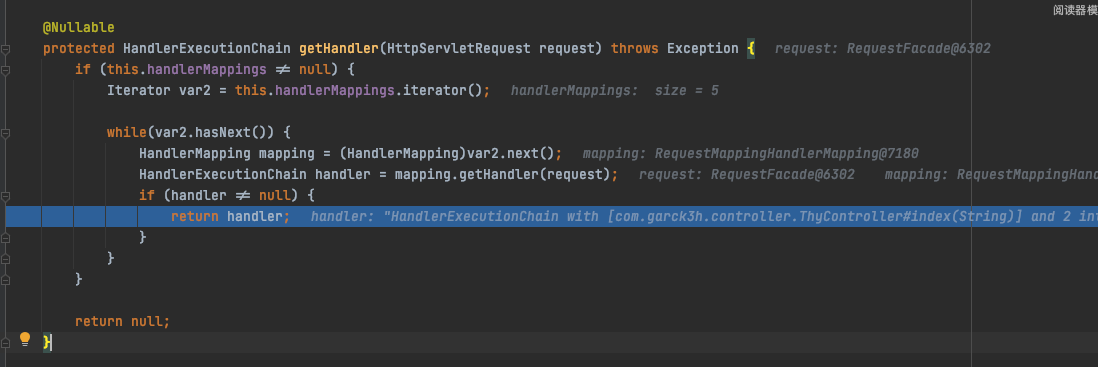Click the 'throws' keyword
Screen dimensions: 1098x367
tap(634, 48)
